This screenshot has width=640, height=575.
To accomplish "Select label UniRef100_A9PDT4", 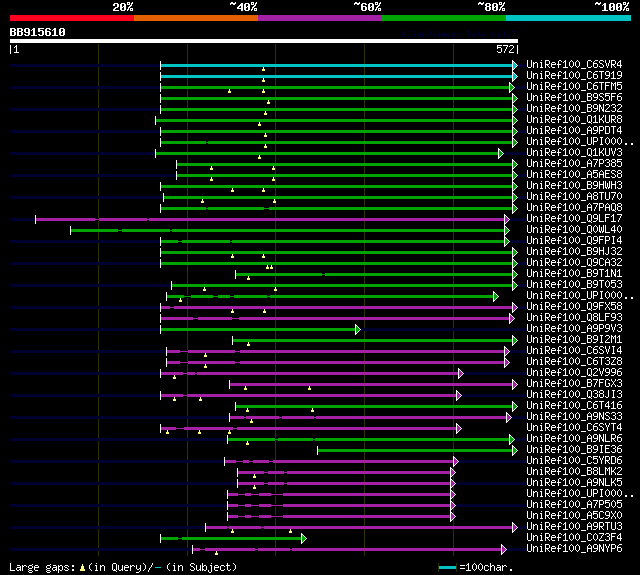I will [574, 131].
